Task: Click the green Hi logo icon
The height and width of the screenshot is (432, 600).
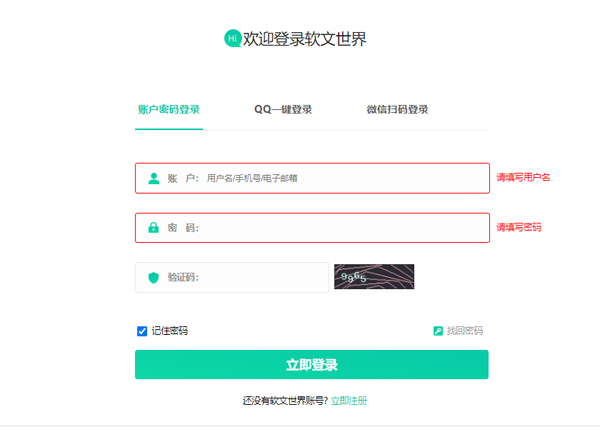Action: [x=233, y=38]
